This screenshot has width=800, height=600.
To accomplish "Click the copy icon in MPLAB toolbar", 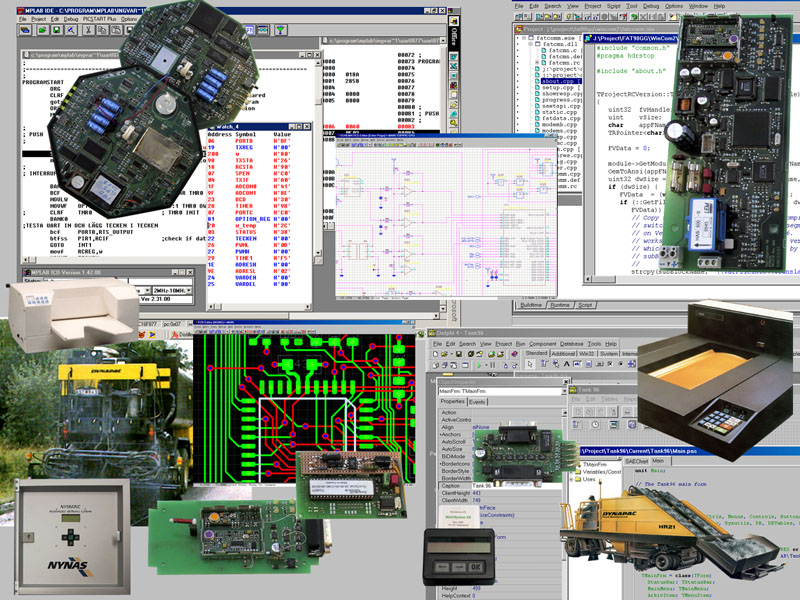I will pyautogui.click(x=102, y=31).
